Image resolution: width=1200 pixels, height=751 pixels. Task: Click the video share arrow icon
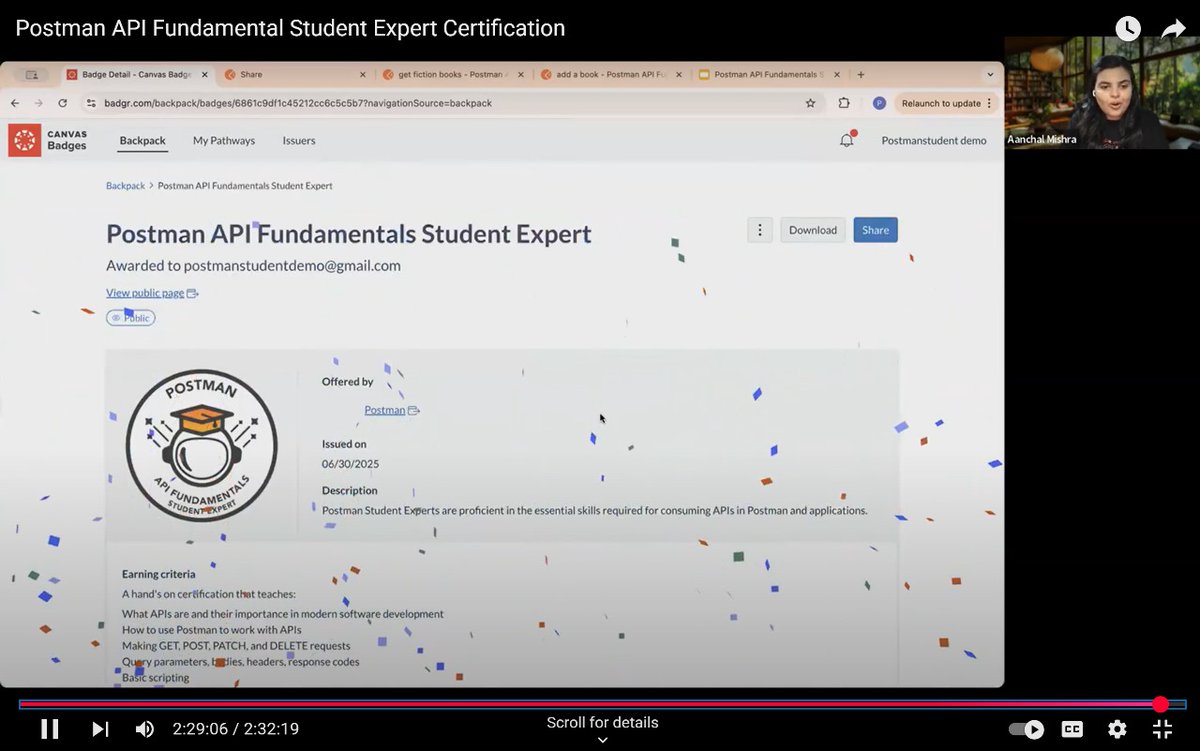[1173, 29]
